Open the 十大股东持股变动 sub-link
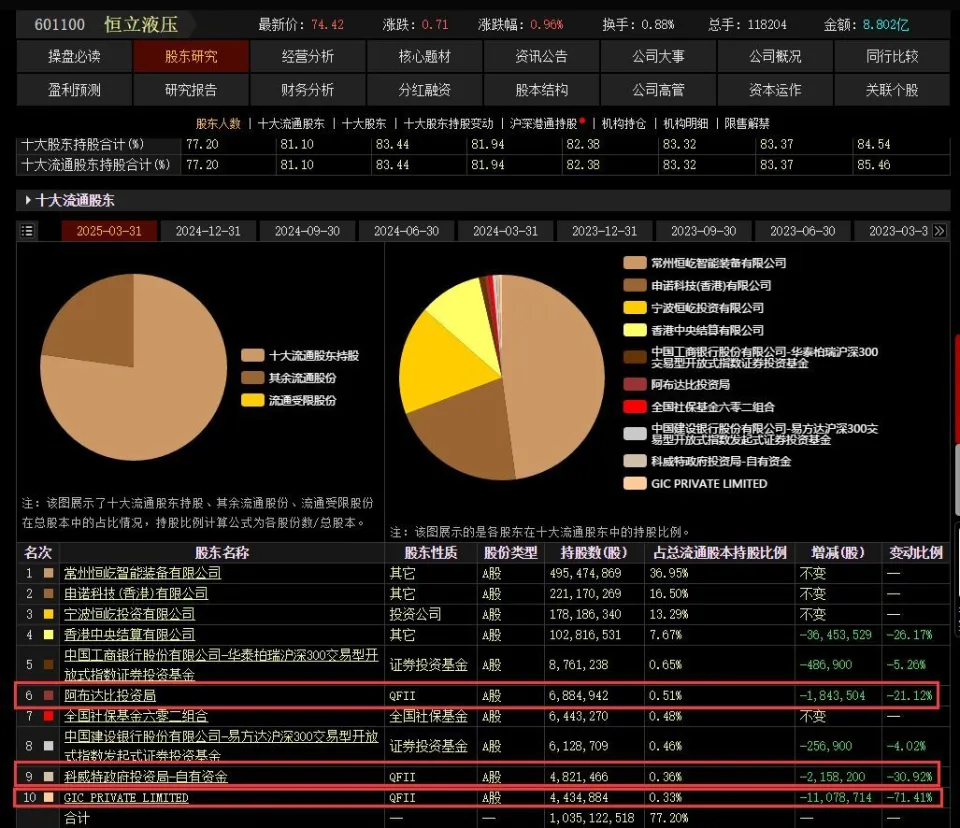The image size is (960, 828). [x=448, y=124]
